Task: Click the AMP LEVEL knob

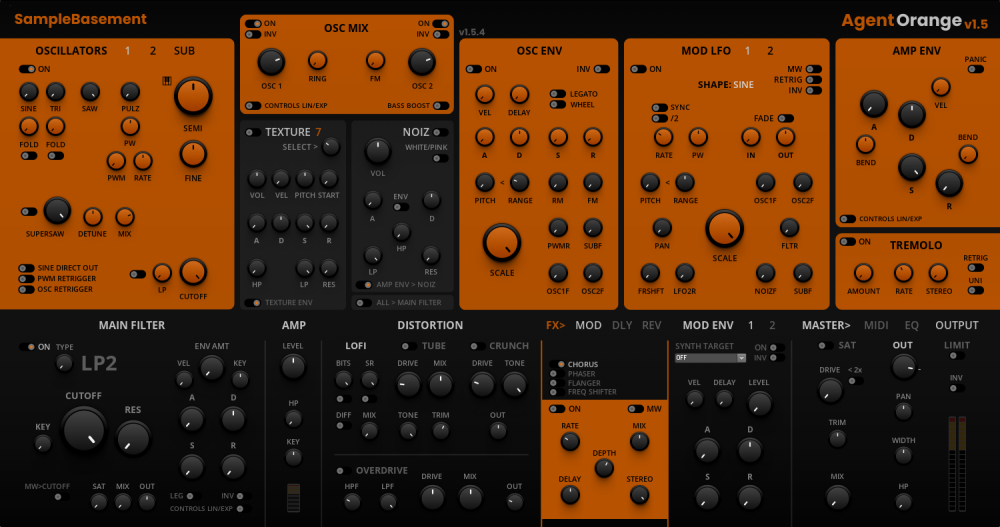Action: pyautogui.click(x=293, y=367)
